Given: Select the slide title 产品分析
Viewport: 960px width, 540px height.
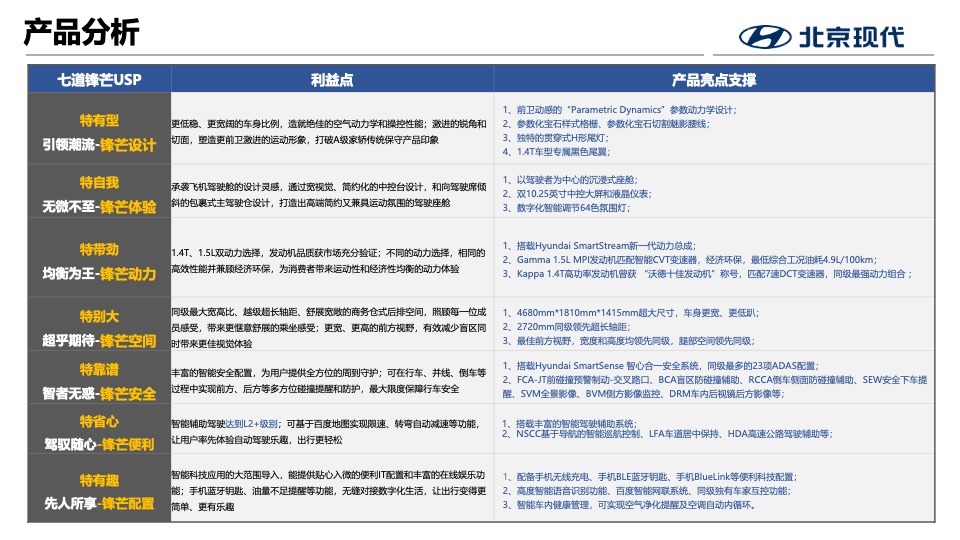Looking at the screenshot, I should click(x=81, y=32).
